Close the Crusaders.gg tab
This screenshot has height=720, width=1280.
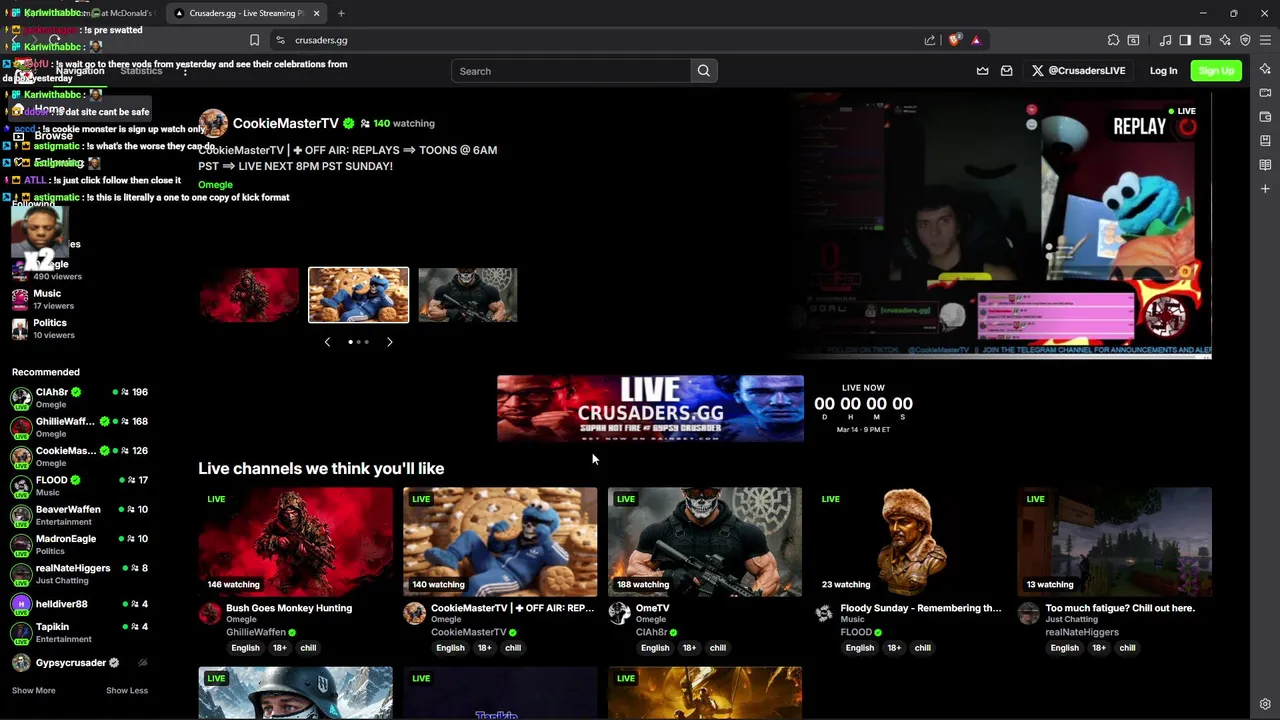pos(317,13)
